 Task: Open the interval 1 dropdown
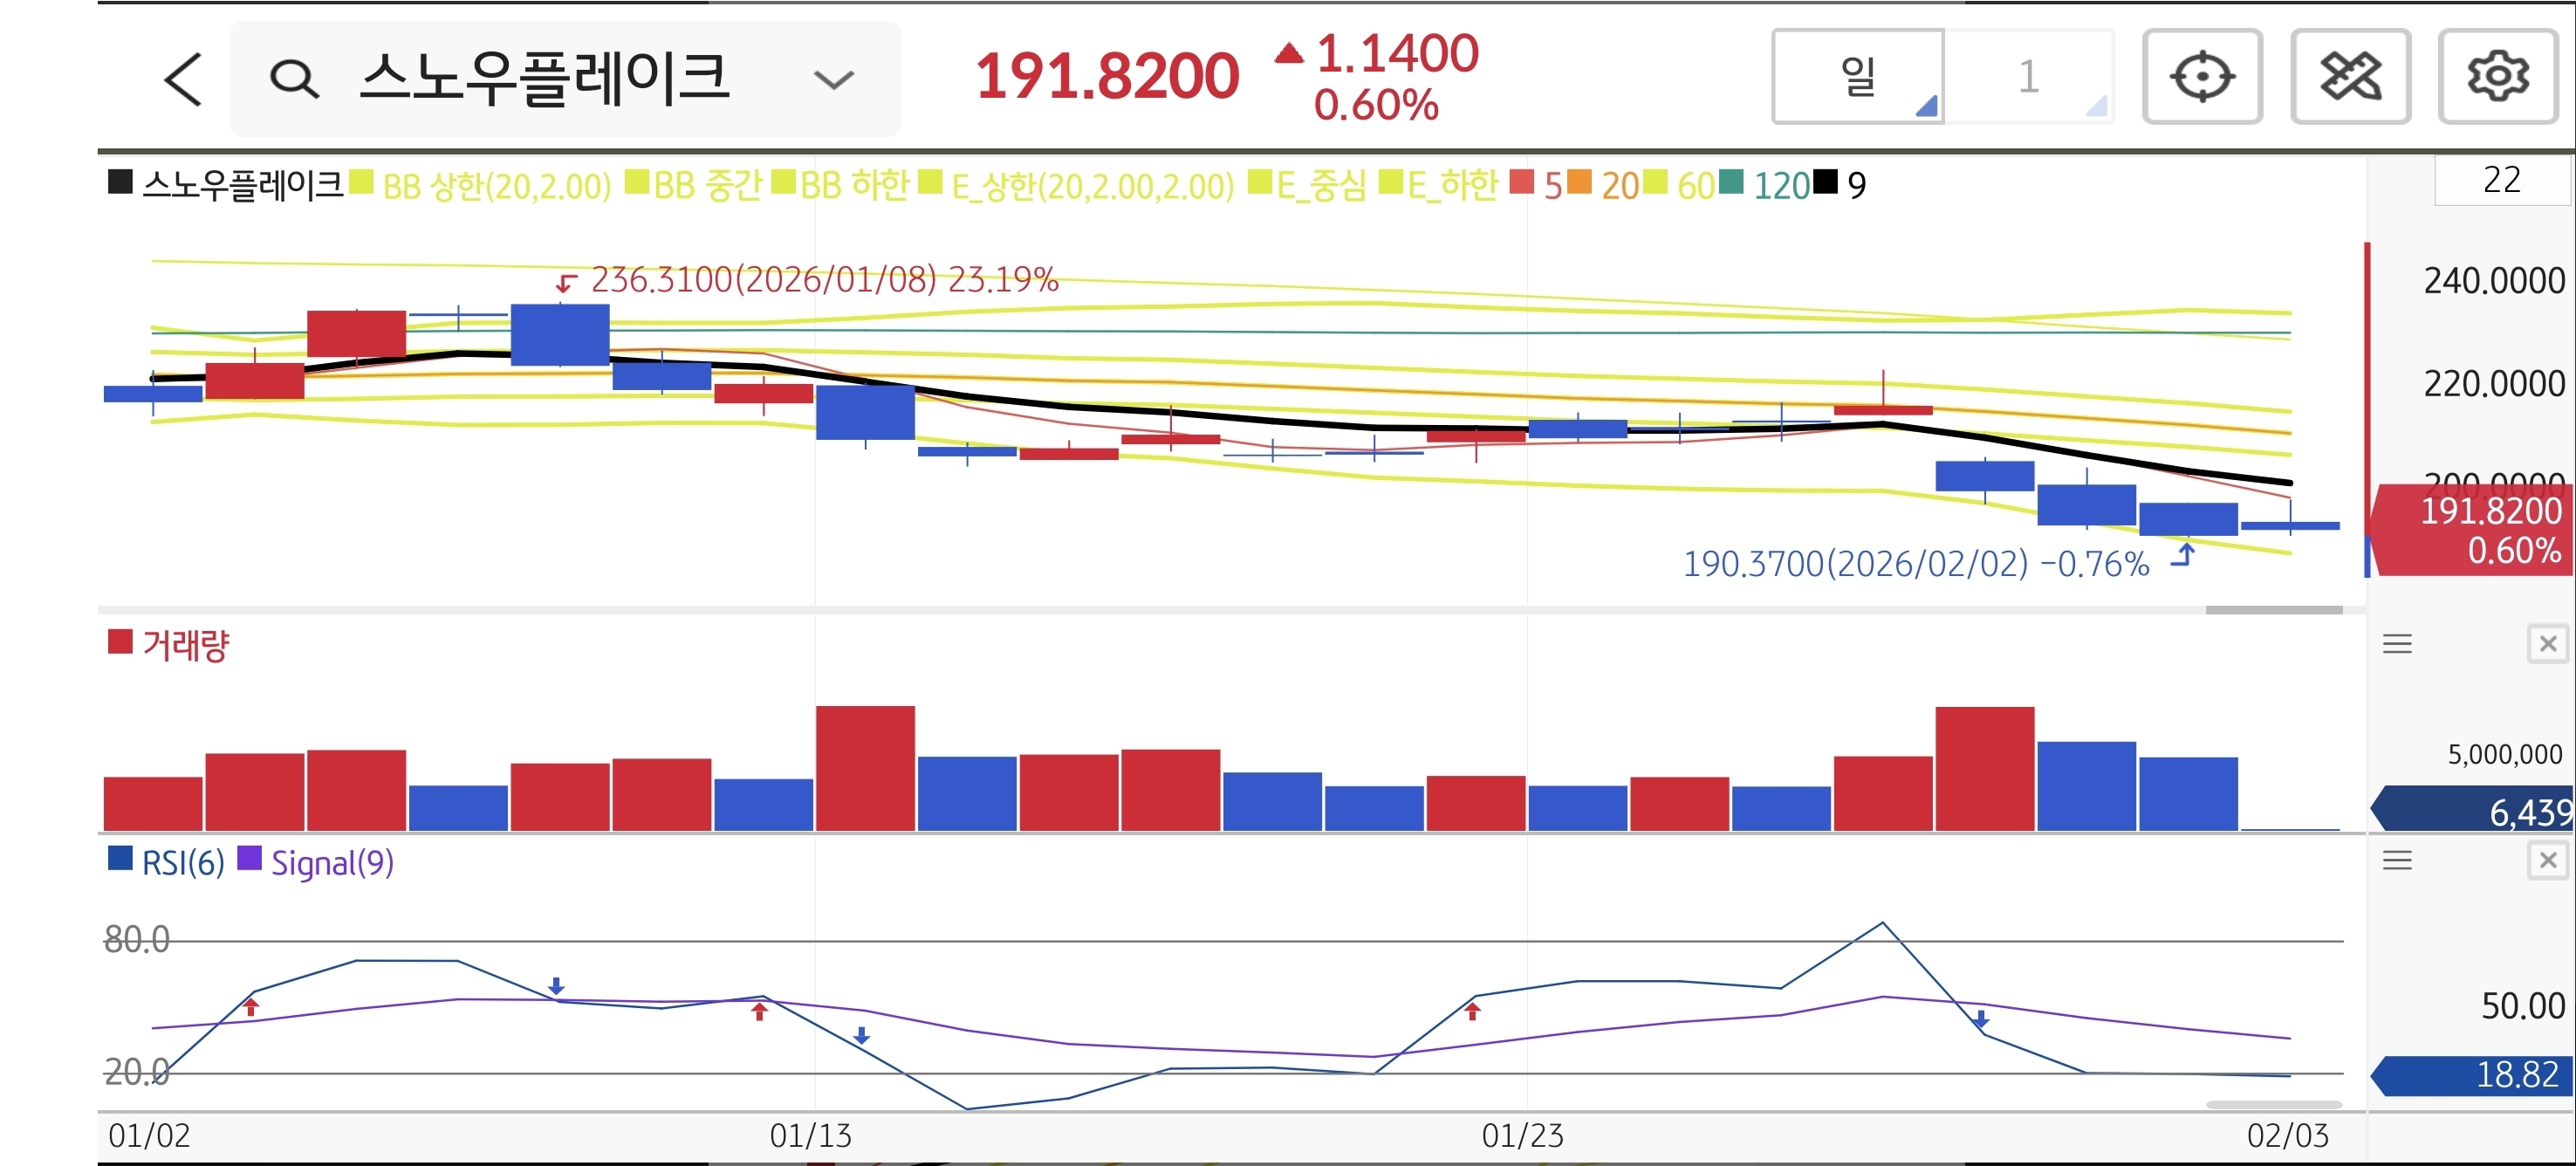point(2028,77)
